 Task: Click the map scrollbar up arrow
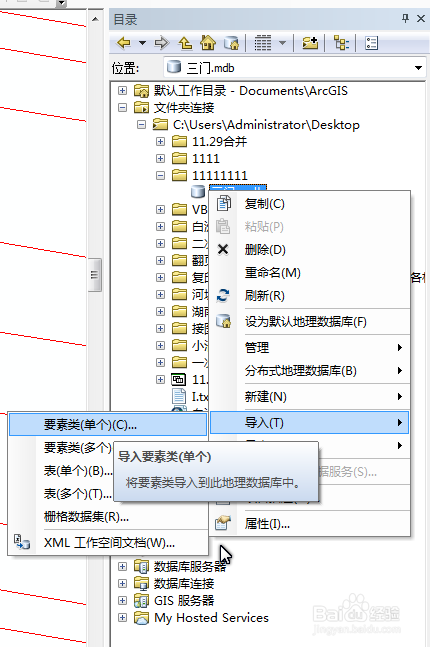tap(95, 19)
